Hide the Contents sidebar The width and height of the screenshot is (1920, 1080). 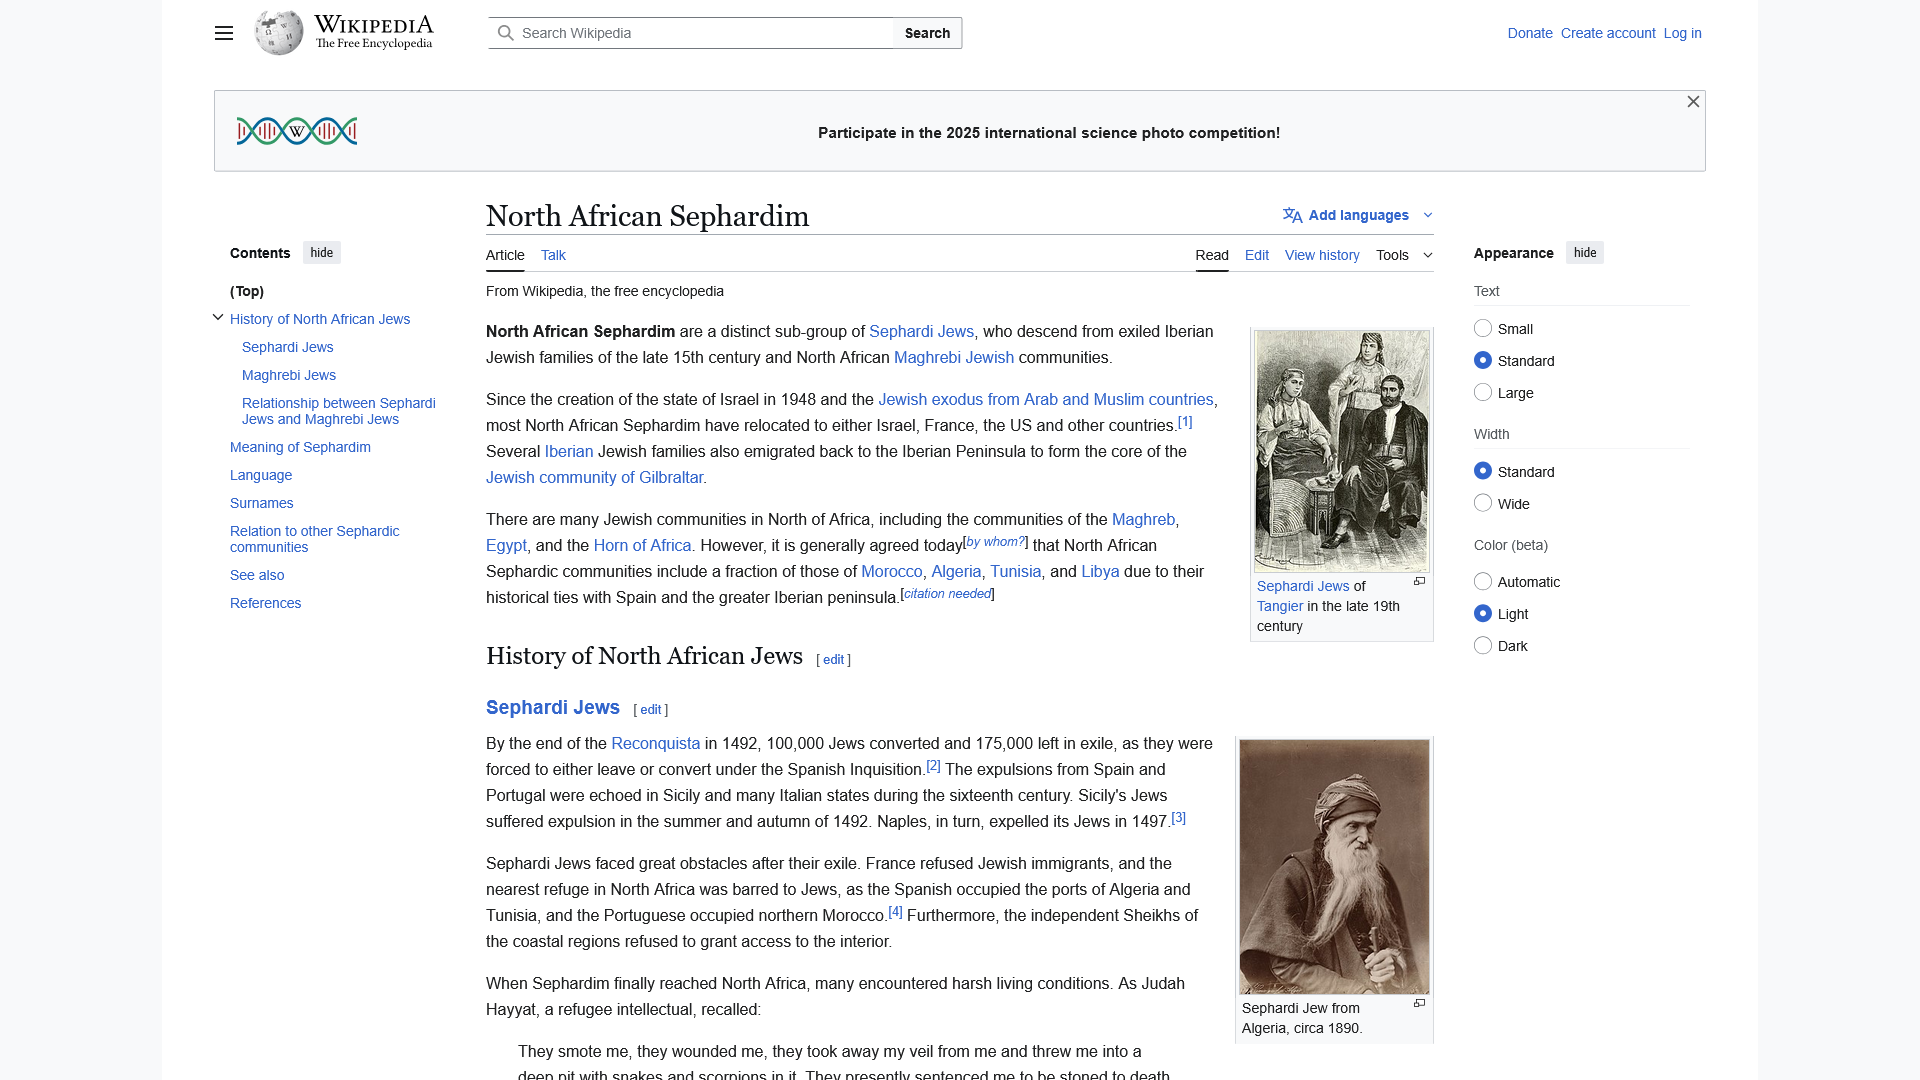321,252
